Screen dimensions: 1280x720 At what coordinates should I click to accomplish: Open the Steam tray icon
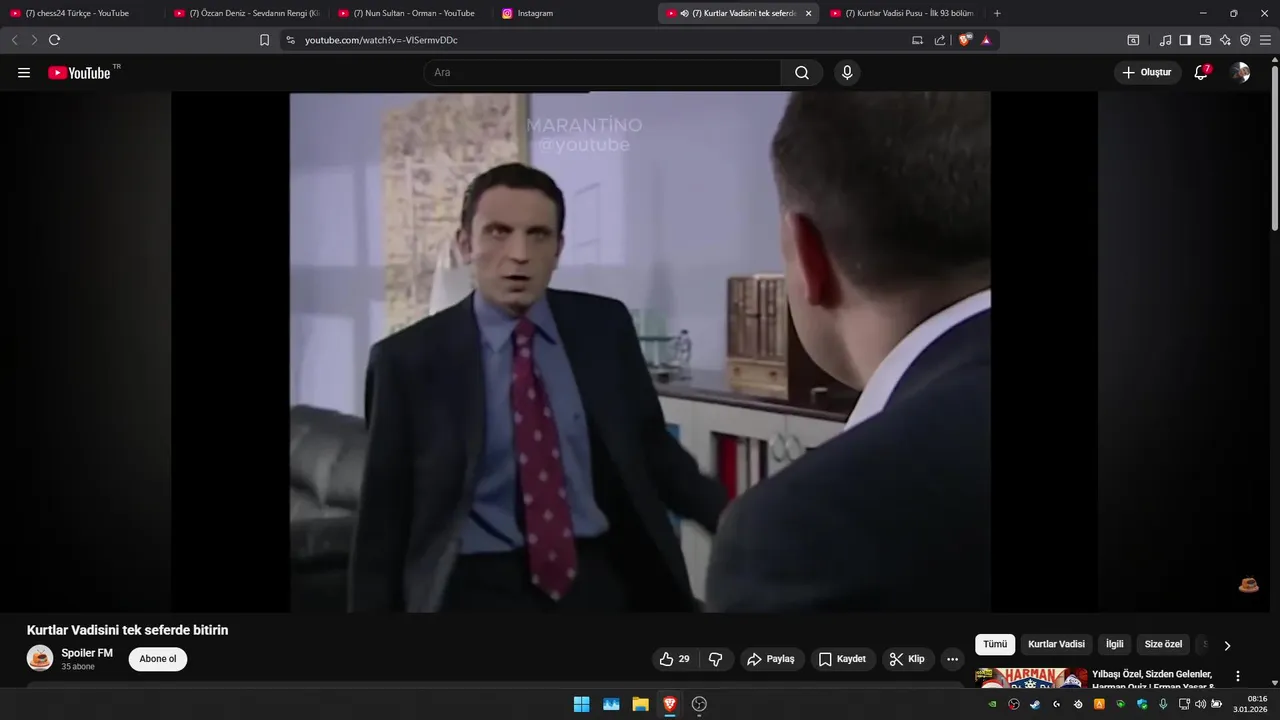click(x=1035, y=704)
